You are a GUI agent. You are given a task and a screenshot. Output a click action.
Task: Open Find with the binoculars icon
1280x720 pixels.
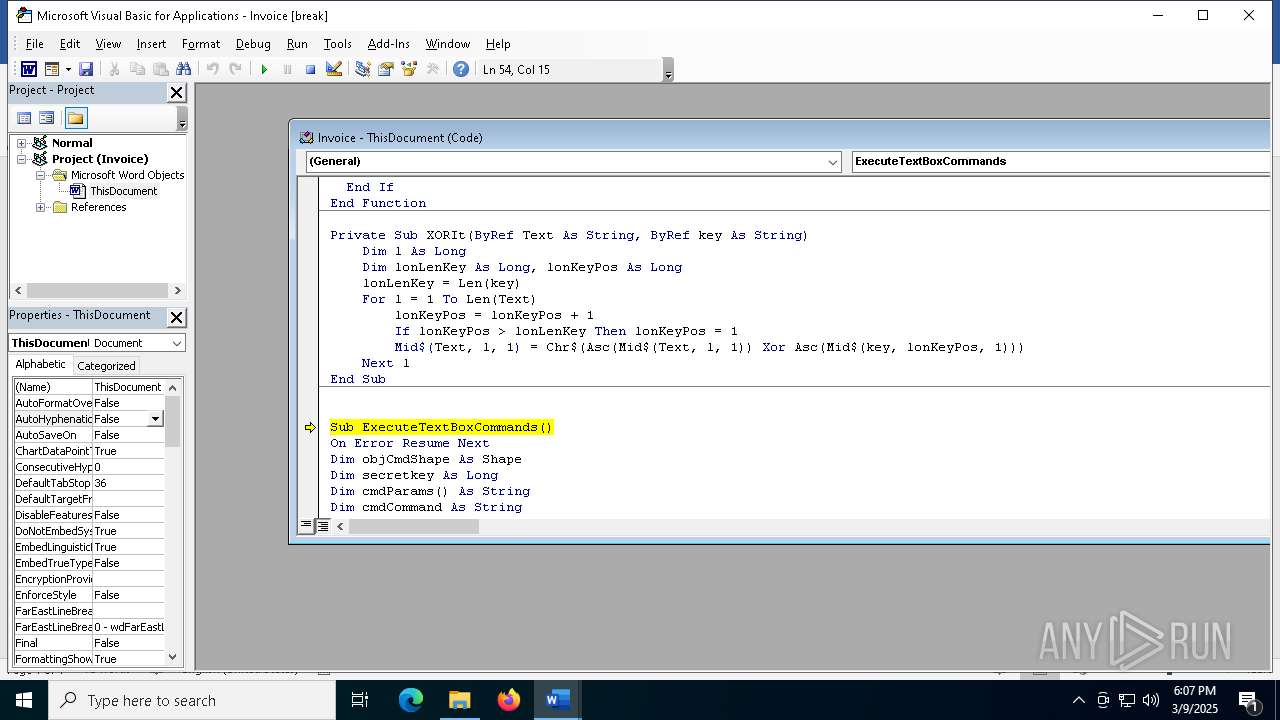pos(183,69)
